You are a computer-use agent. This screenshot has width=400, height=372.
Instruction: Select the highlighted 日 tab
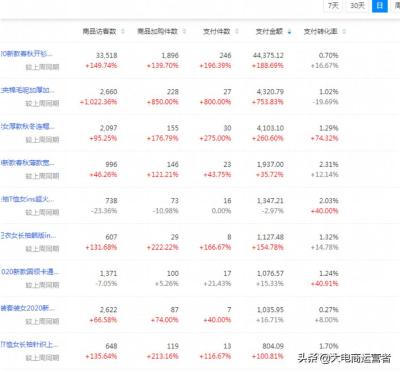tap(380, 6)
